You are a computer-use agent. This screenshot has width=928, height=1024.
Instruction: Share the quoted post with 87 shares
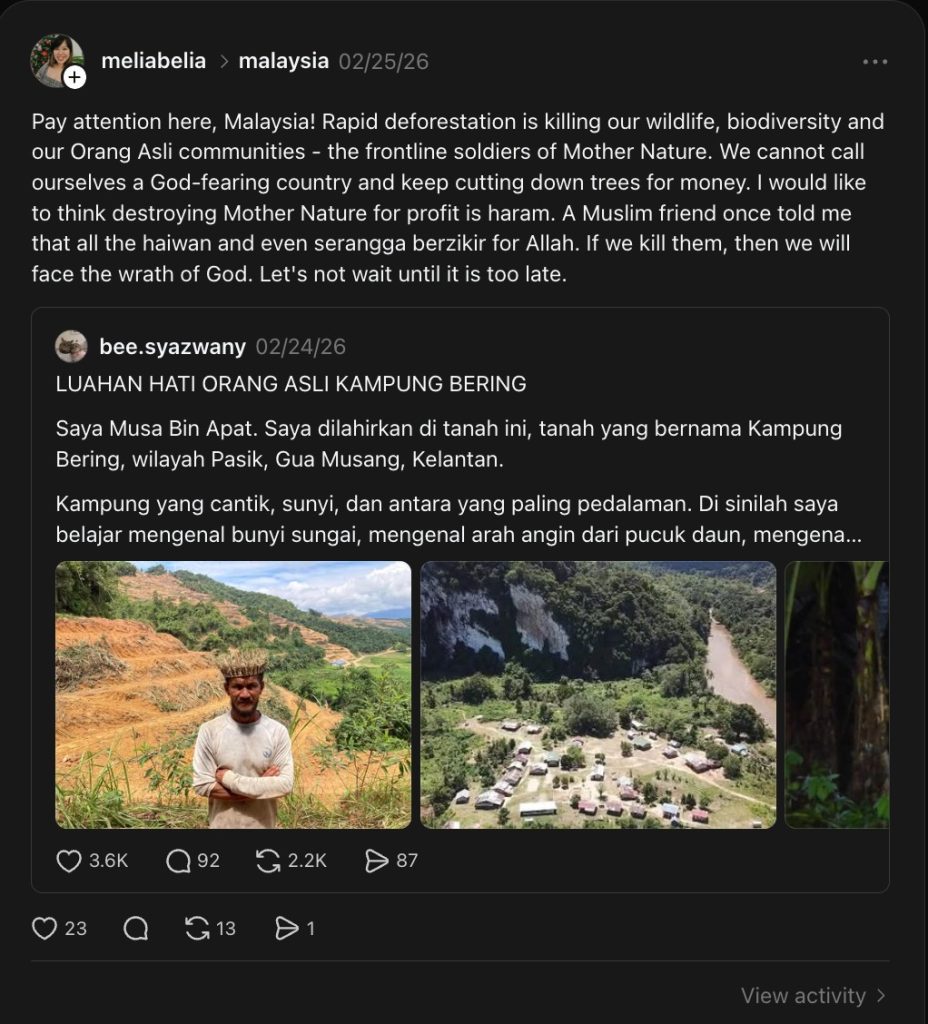377,861
